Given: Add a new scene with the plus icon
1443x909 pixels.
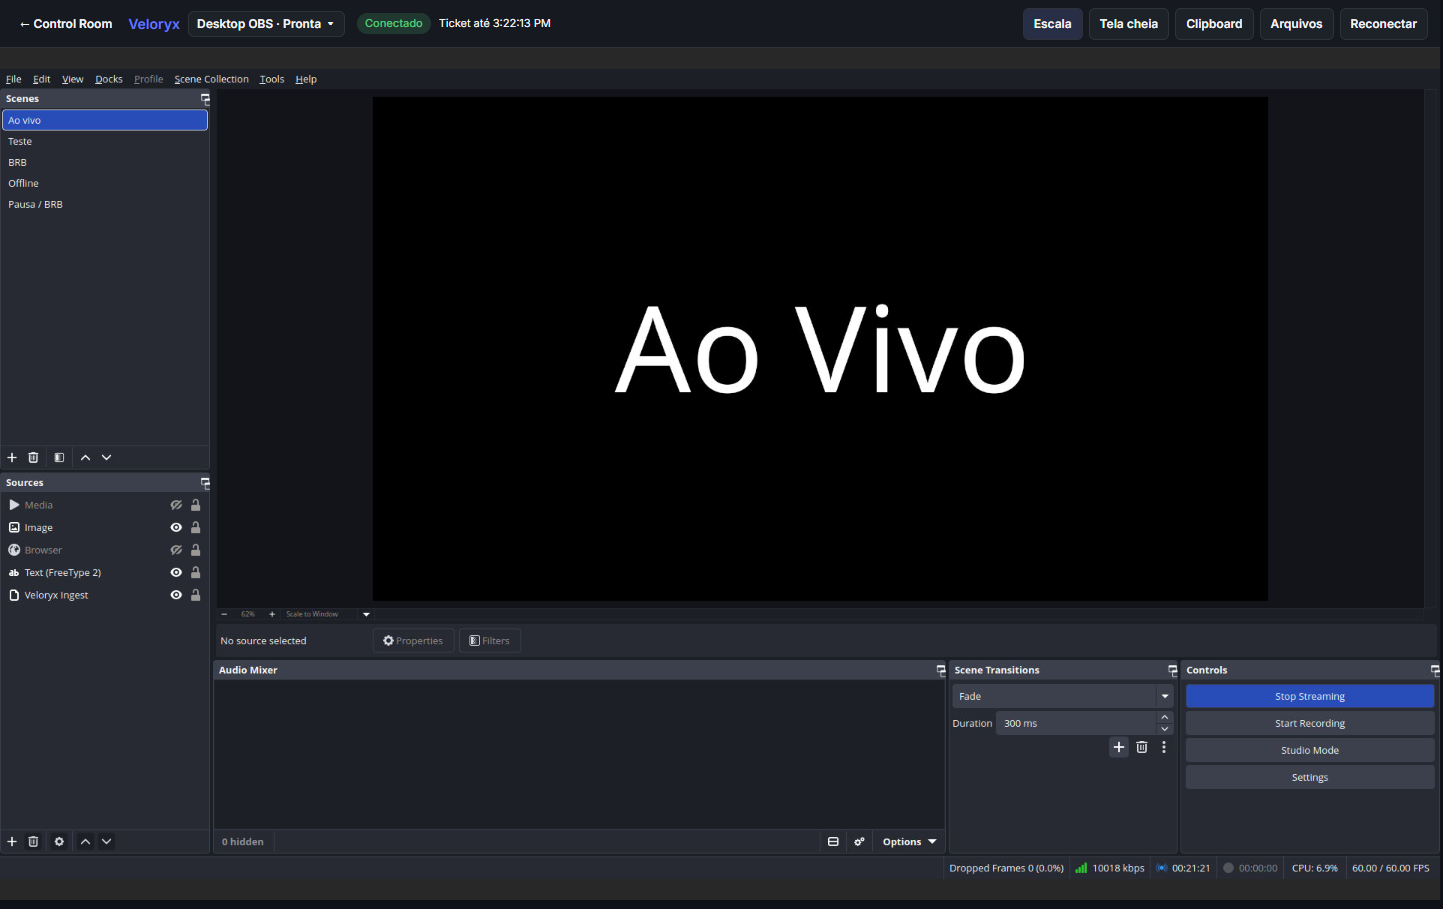Looking at the screenshot, I should 12,457.
